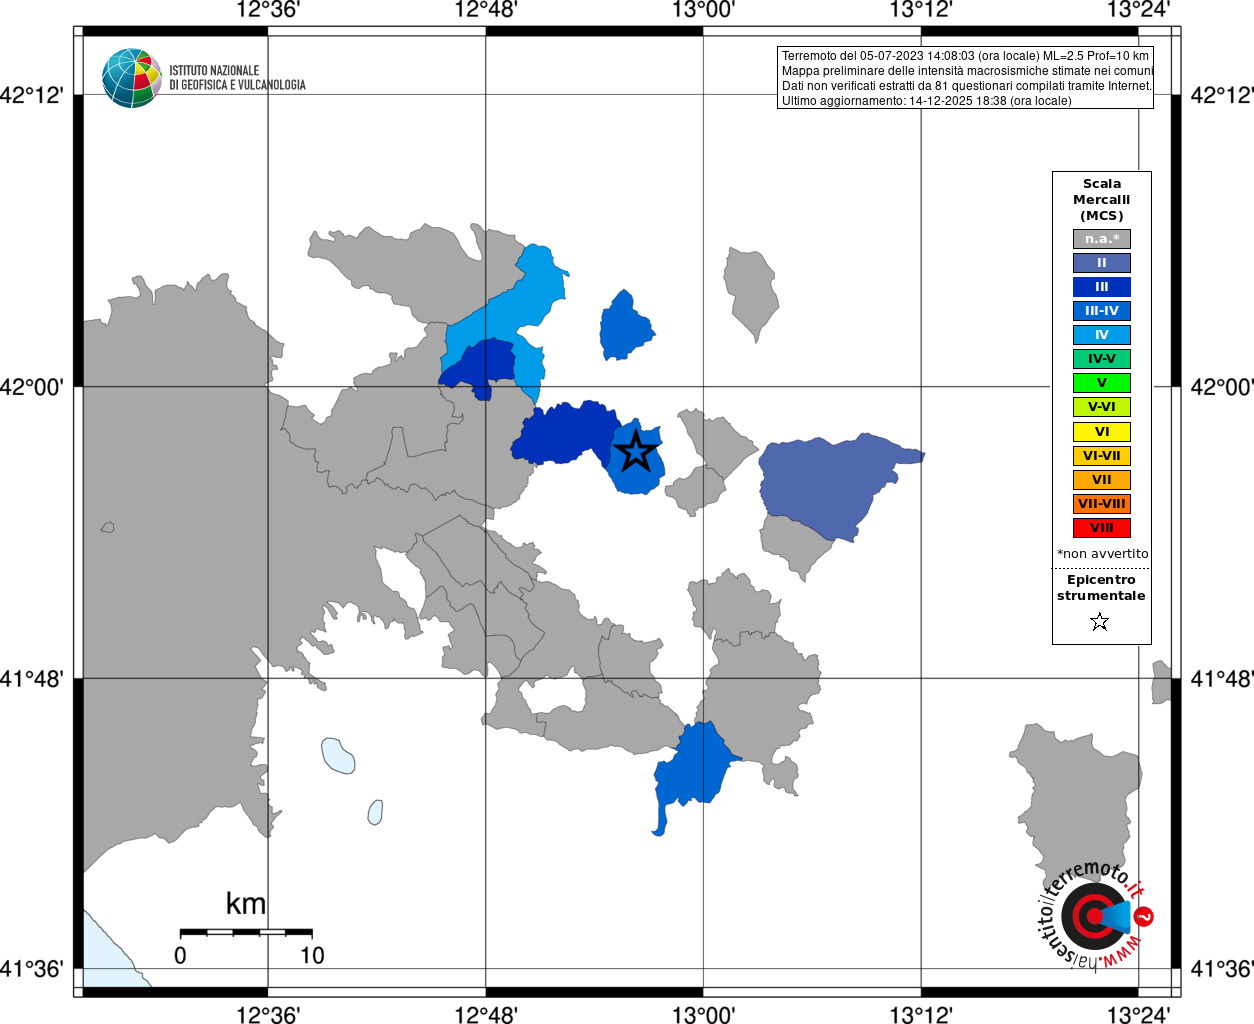Click the top axis 12°48' longitude label
This screenshot has width=1254, height=1024.
486,10
